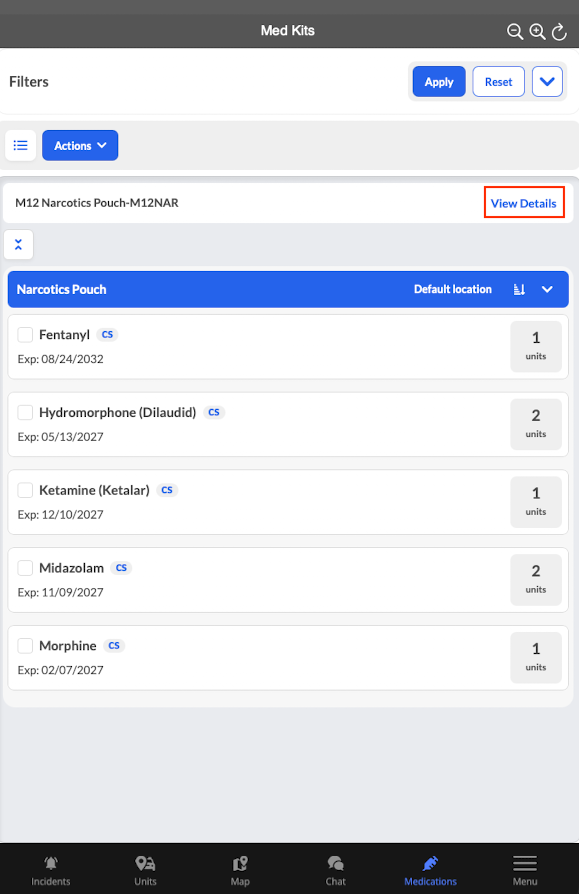The image size is (579, 894).
Task: Select the Hydromorphone (Dilaudid) checkbox
Action: point(25,412)
